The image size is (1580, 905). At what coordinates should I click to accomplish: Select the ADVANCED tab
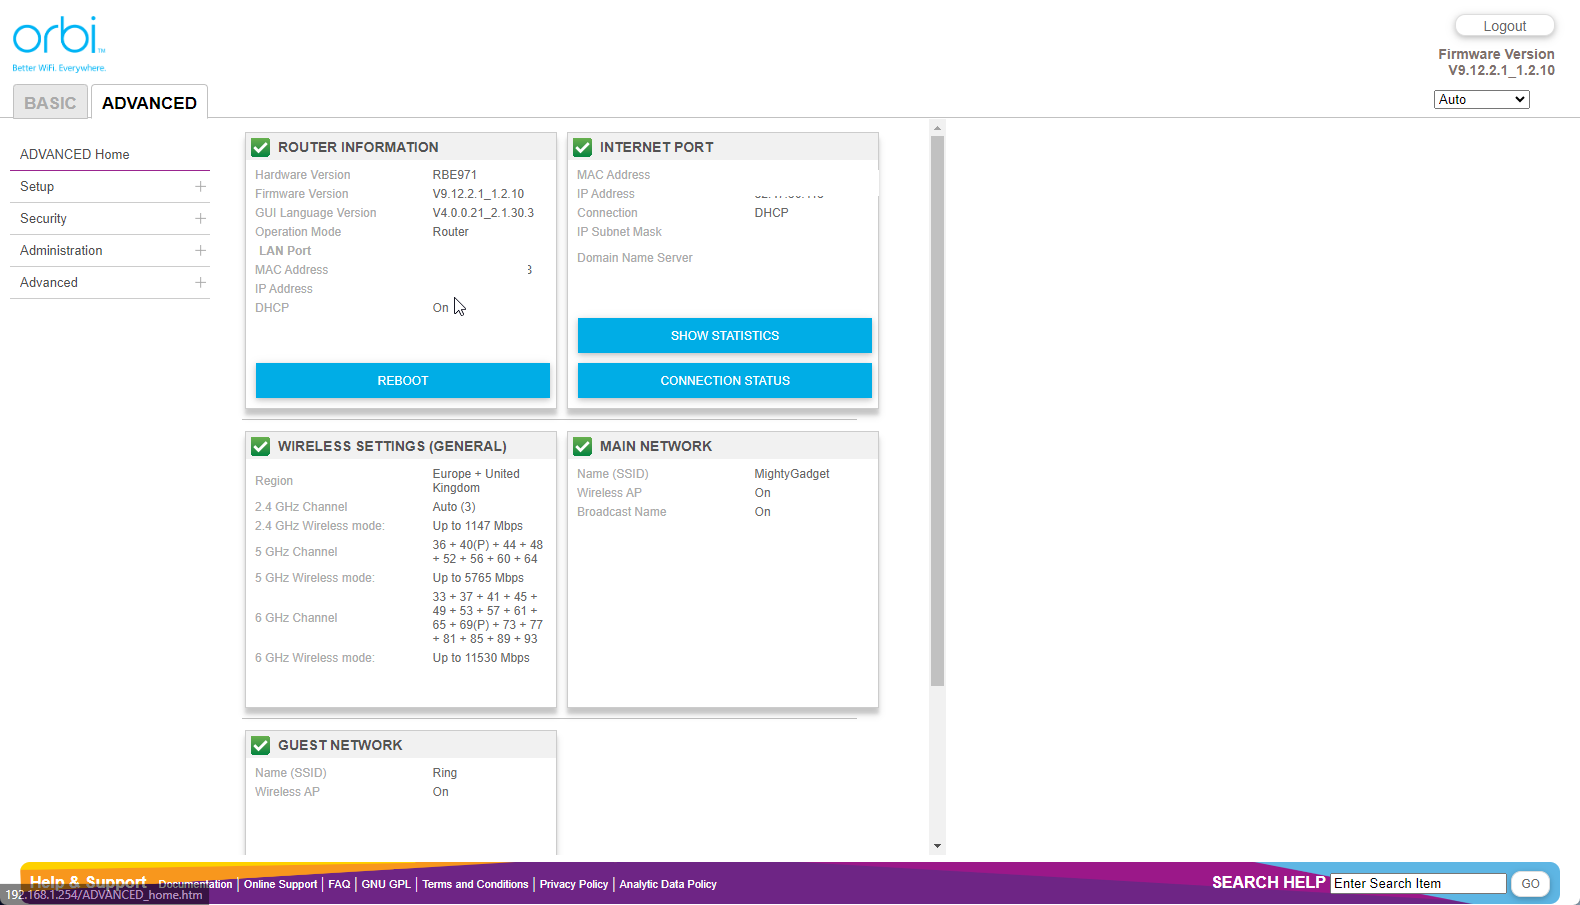click(149, 103)
